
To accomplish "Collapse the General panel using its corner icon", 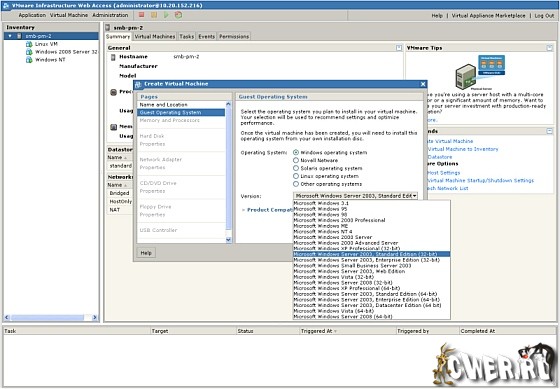I will coord(399,48).
